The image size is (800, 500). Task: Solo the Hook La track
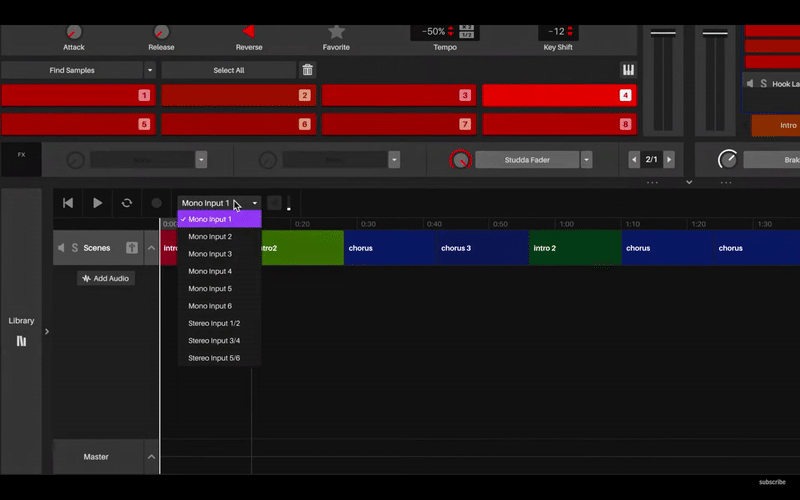[764, 84]
